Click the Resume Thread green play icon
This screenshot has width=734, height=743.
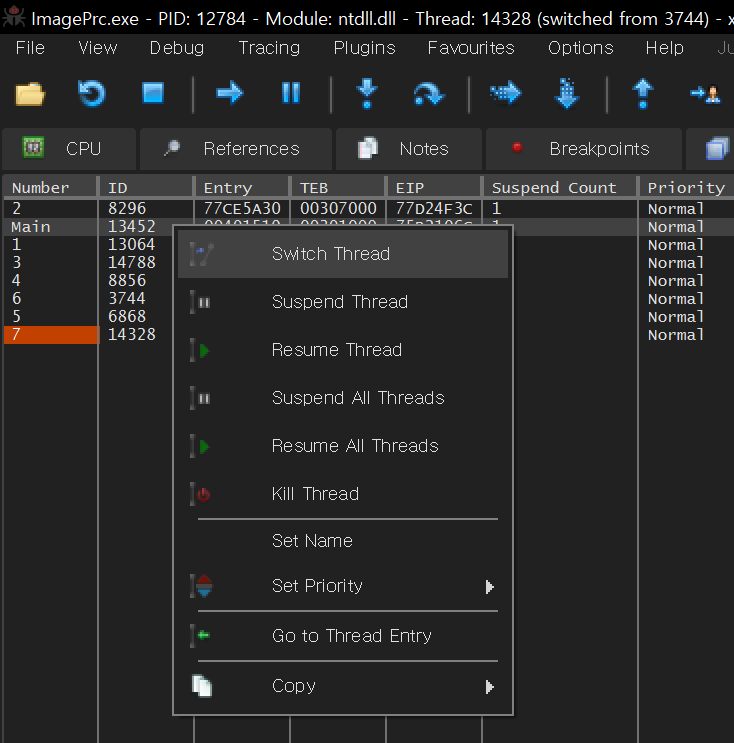pyautogui.click(x=202, y=351)
